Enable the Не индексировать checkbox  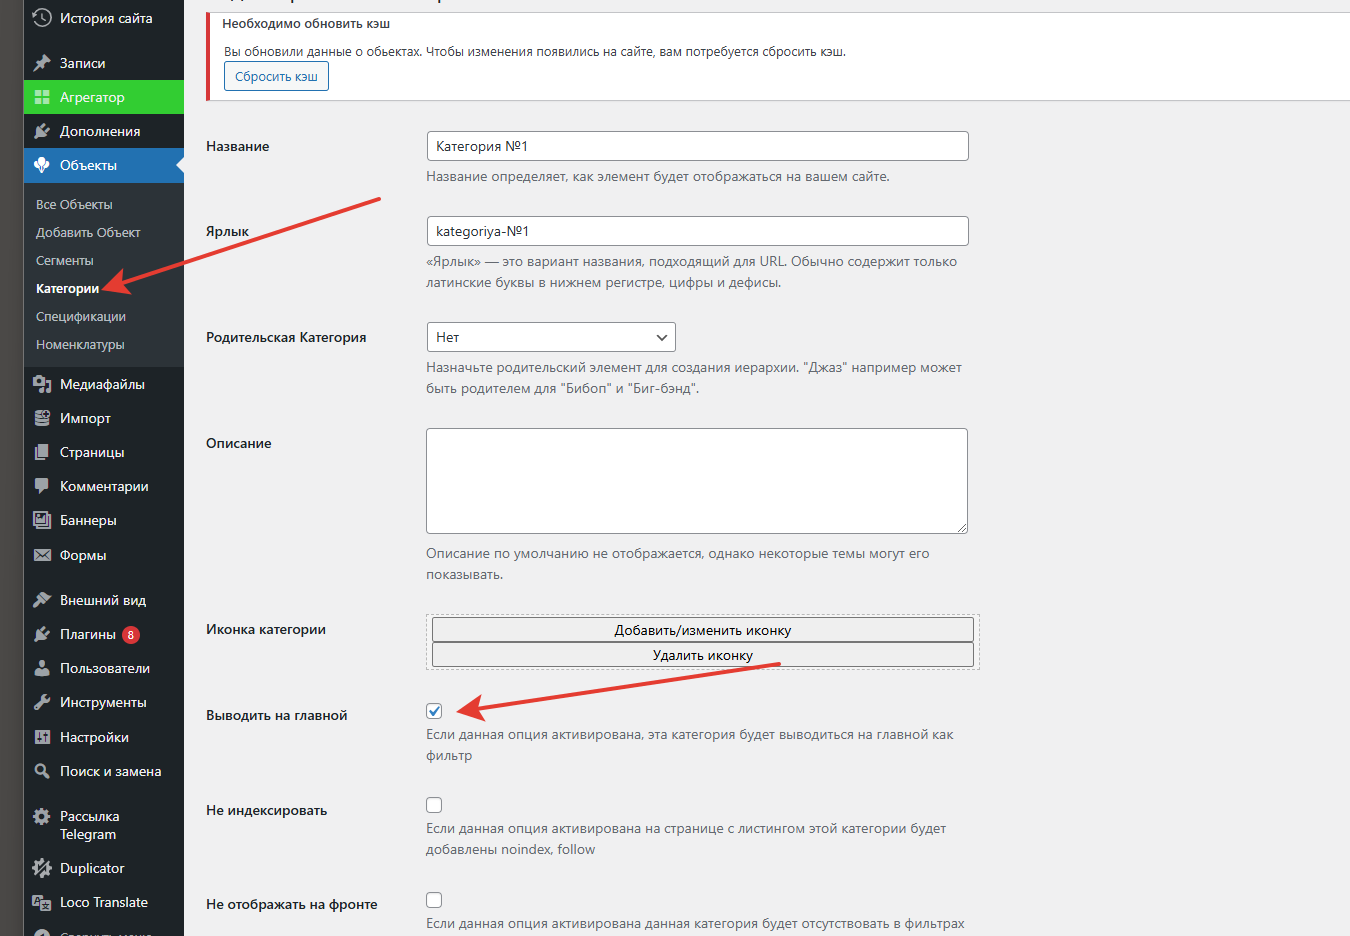pyautogui.click(x=434, y=805)
